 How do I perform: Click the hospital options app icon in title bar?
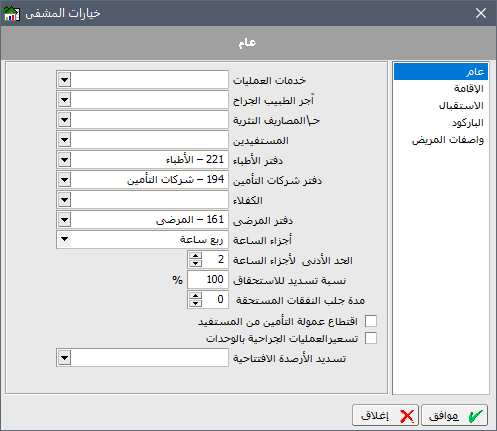(x=12, y=13)
